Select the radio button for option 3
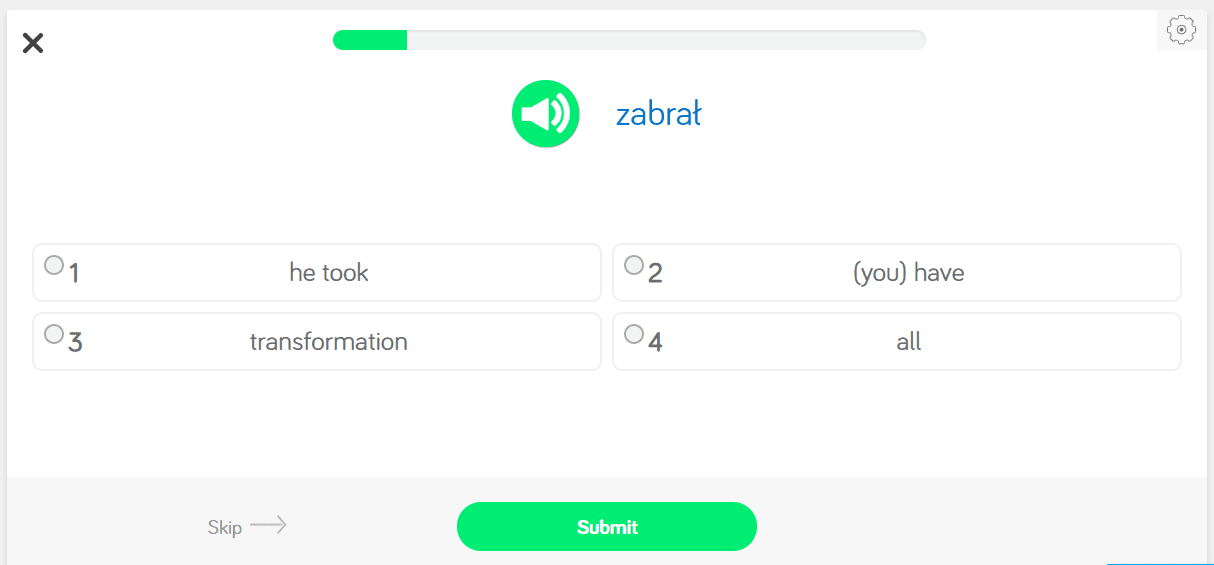Viewport: 1214px width, 565px height. tap(54, 334)
